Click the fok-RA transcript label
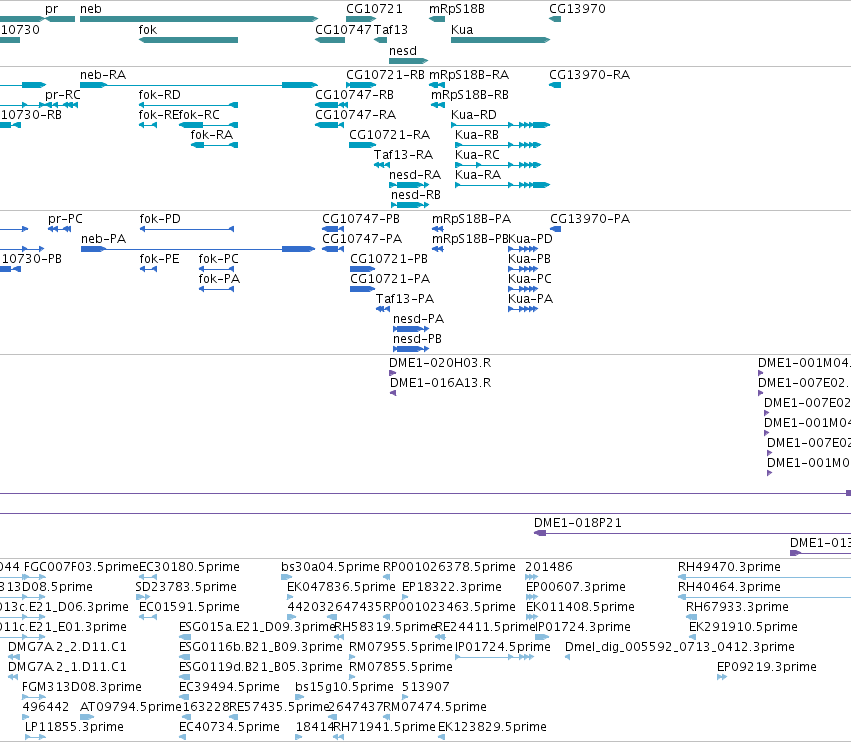The image size is (851, 742). click(212, 135)
